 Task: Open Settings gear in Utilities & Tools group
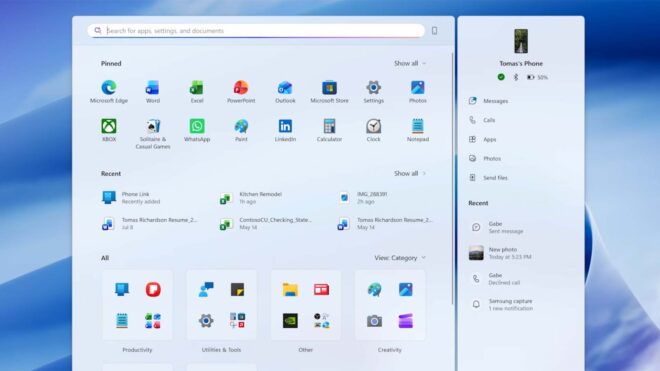click(206, 321)
